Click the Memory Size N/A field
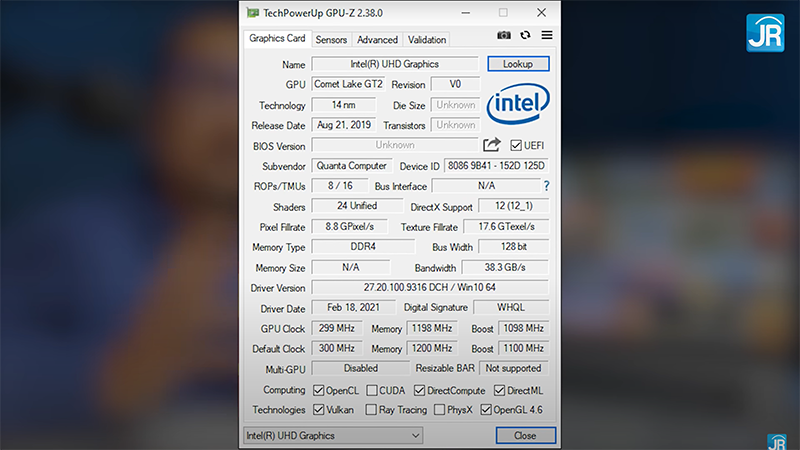 click(x=351, y=267)
